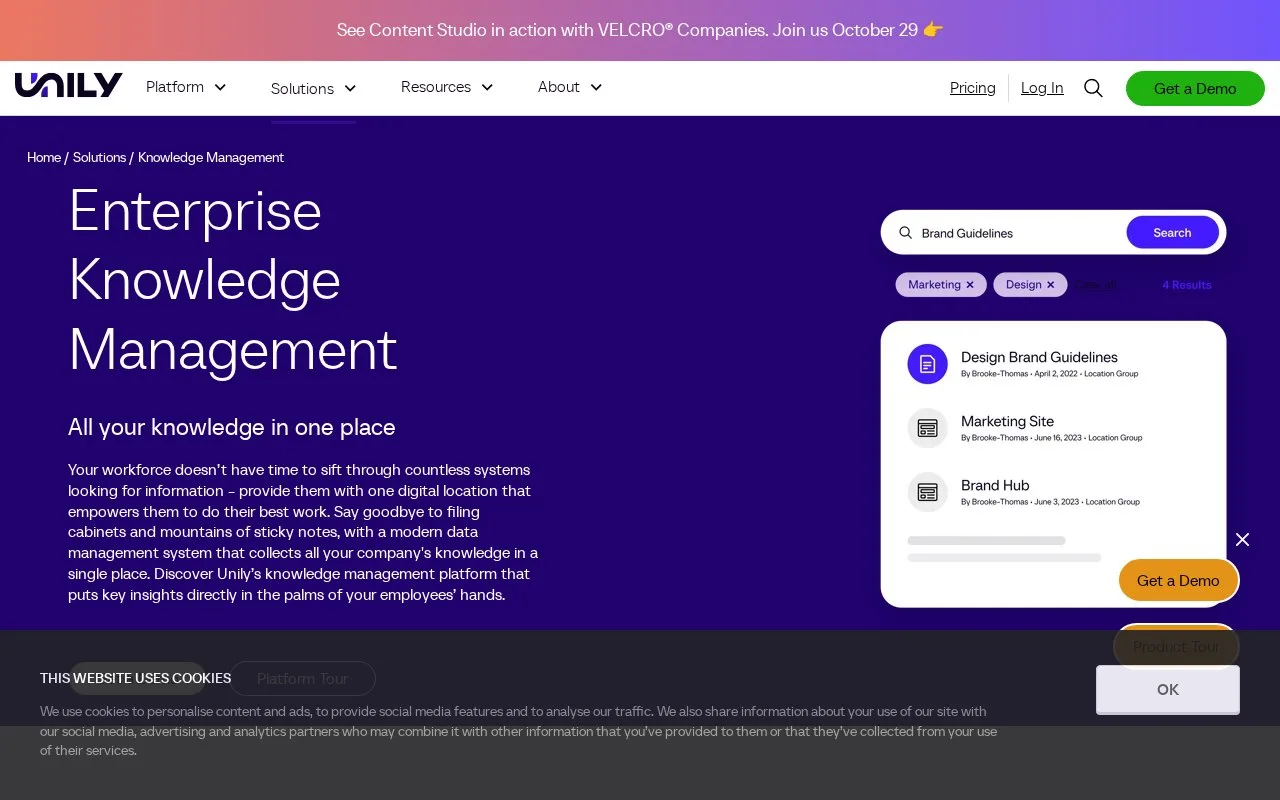Go to the Home breadcrumb
Screen dimensions: 1280x800
click(x=44, y=157)
